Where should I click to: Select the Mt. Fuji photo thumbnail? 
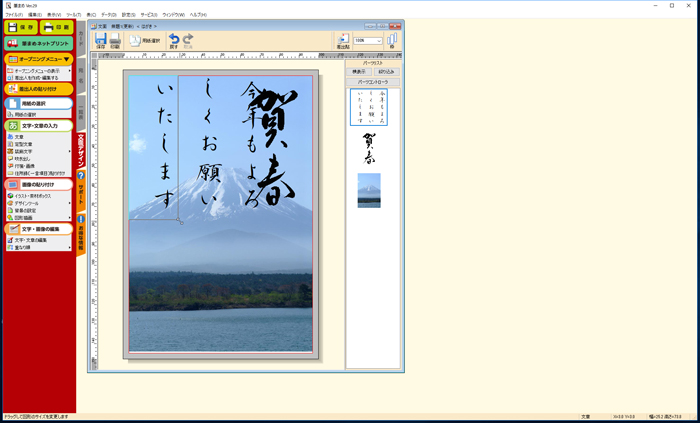(369, 190)
